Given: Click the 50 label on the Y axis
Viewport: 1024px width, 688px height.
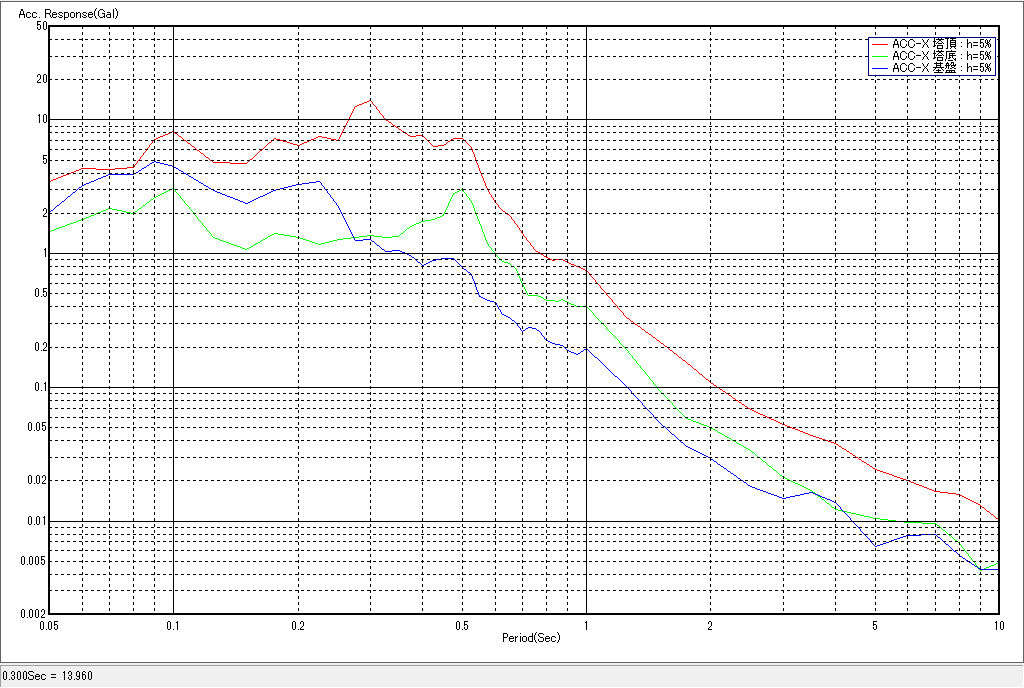Looking at the screenshot, I should tap(41, 26).
